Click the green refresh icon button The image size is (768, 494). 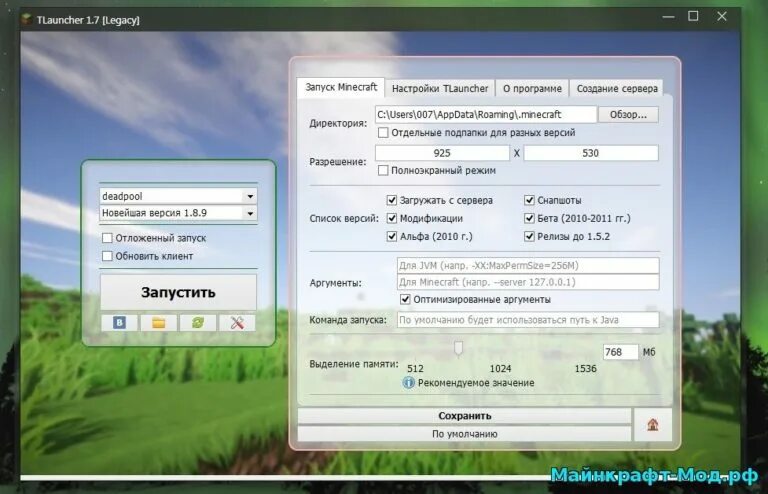(198, 323)
